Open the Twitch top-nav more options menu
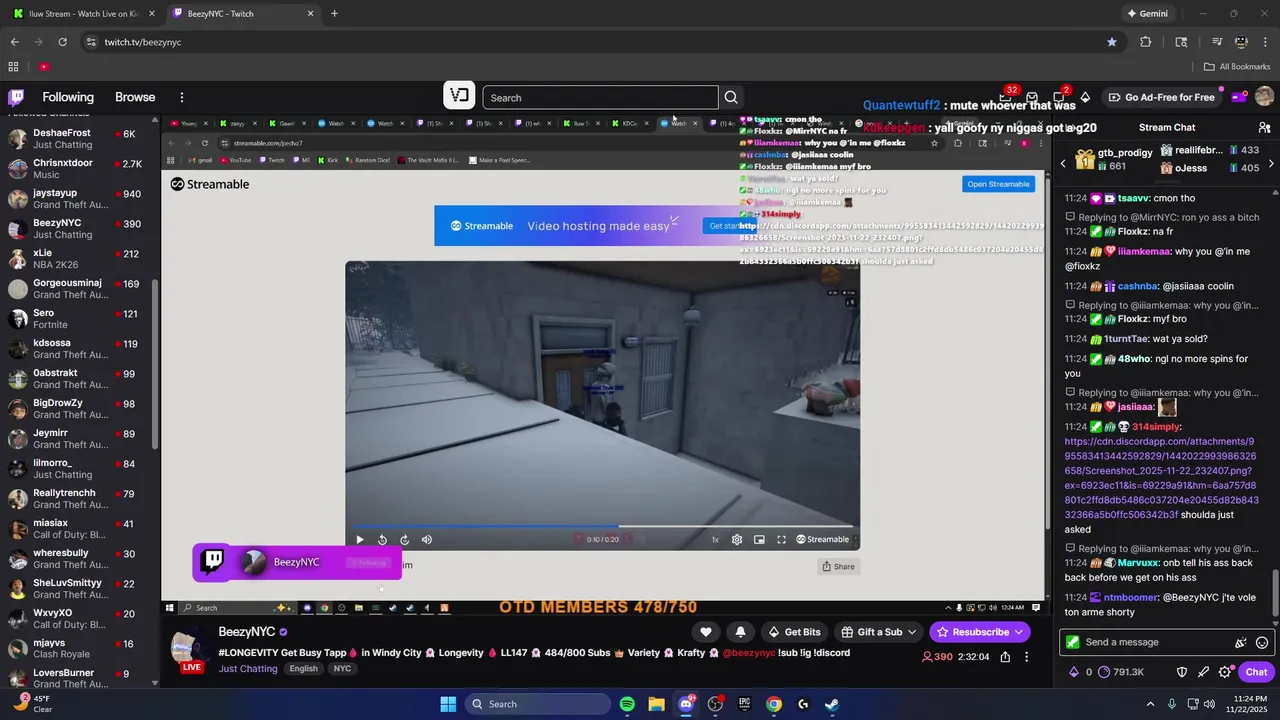This screenshot has height=720, width=1280. point(182,97)
